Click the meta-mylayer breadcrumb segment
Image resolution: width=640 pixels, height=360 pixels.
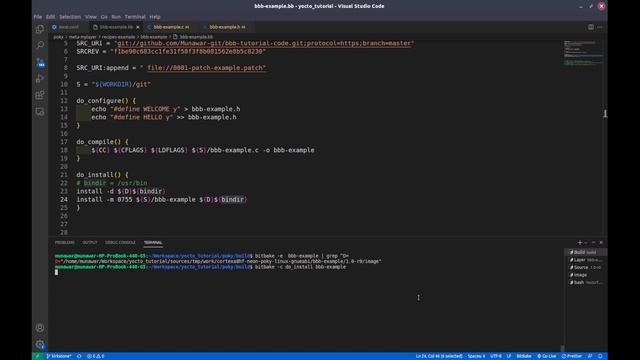click(x=82, y=37)
